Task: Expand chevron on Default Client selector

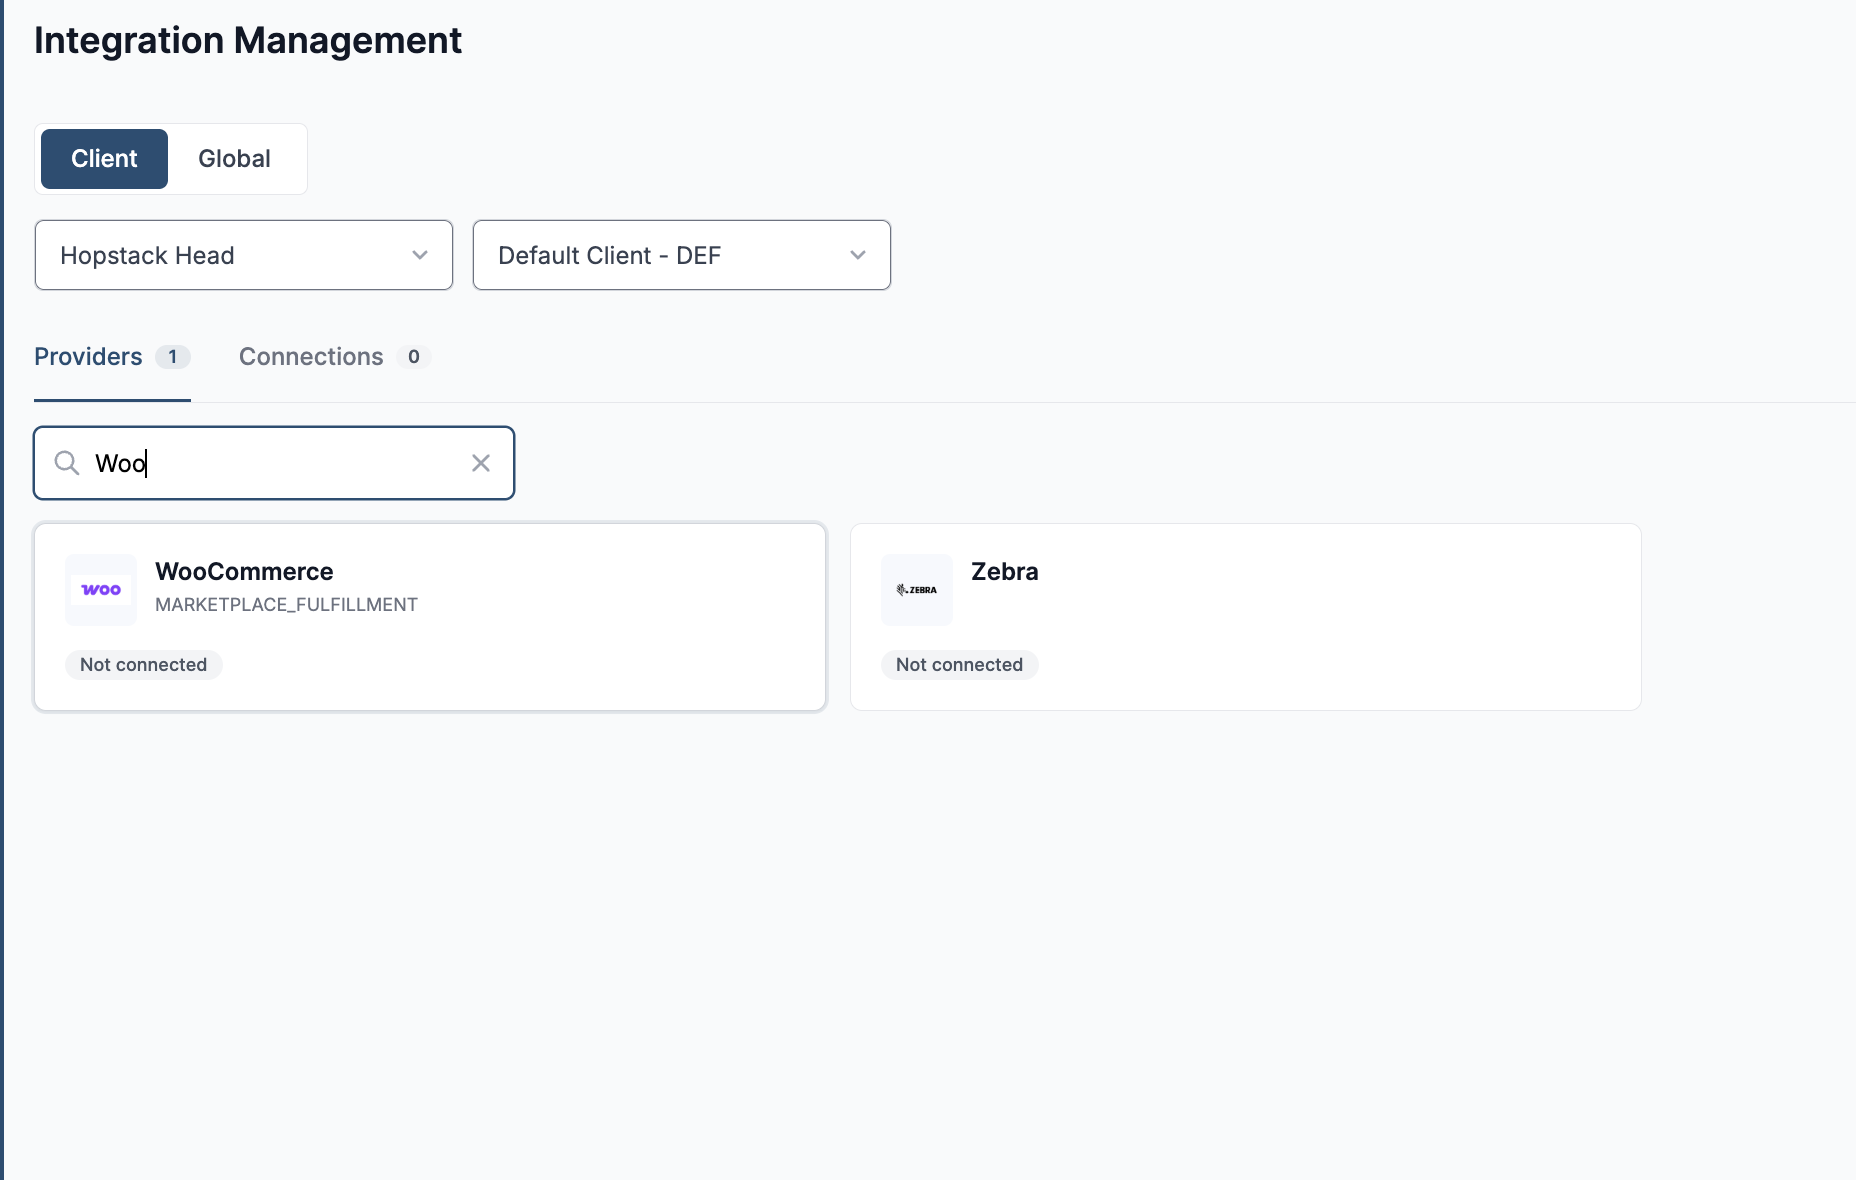Action: 858,255
